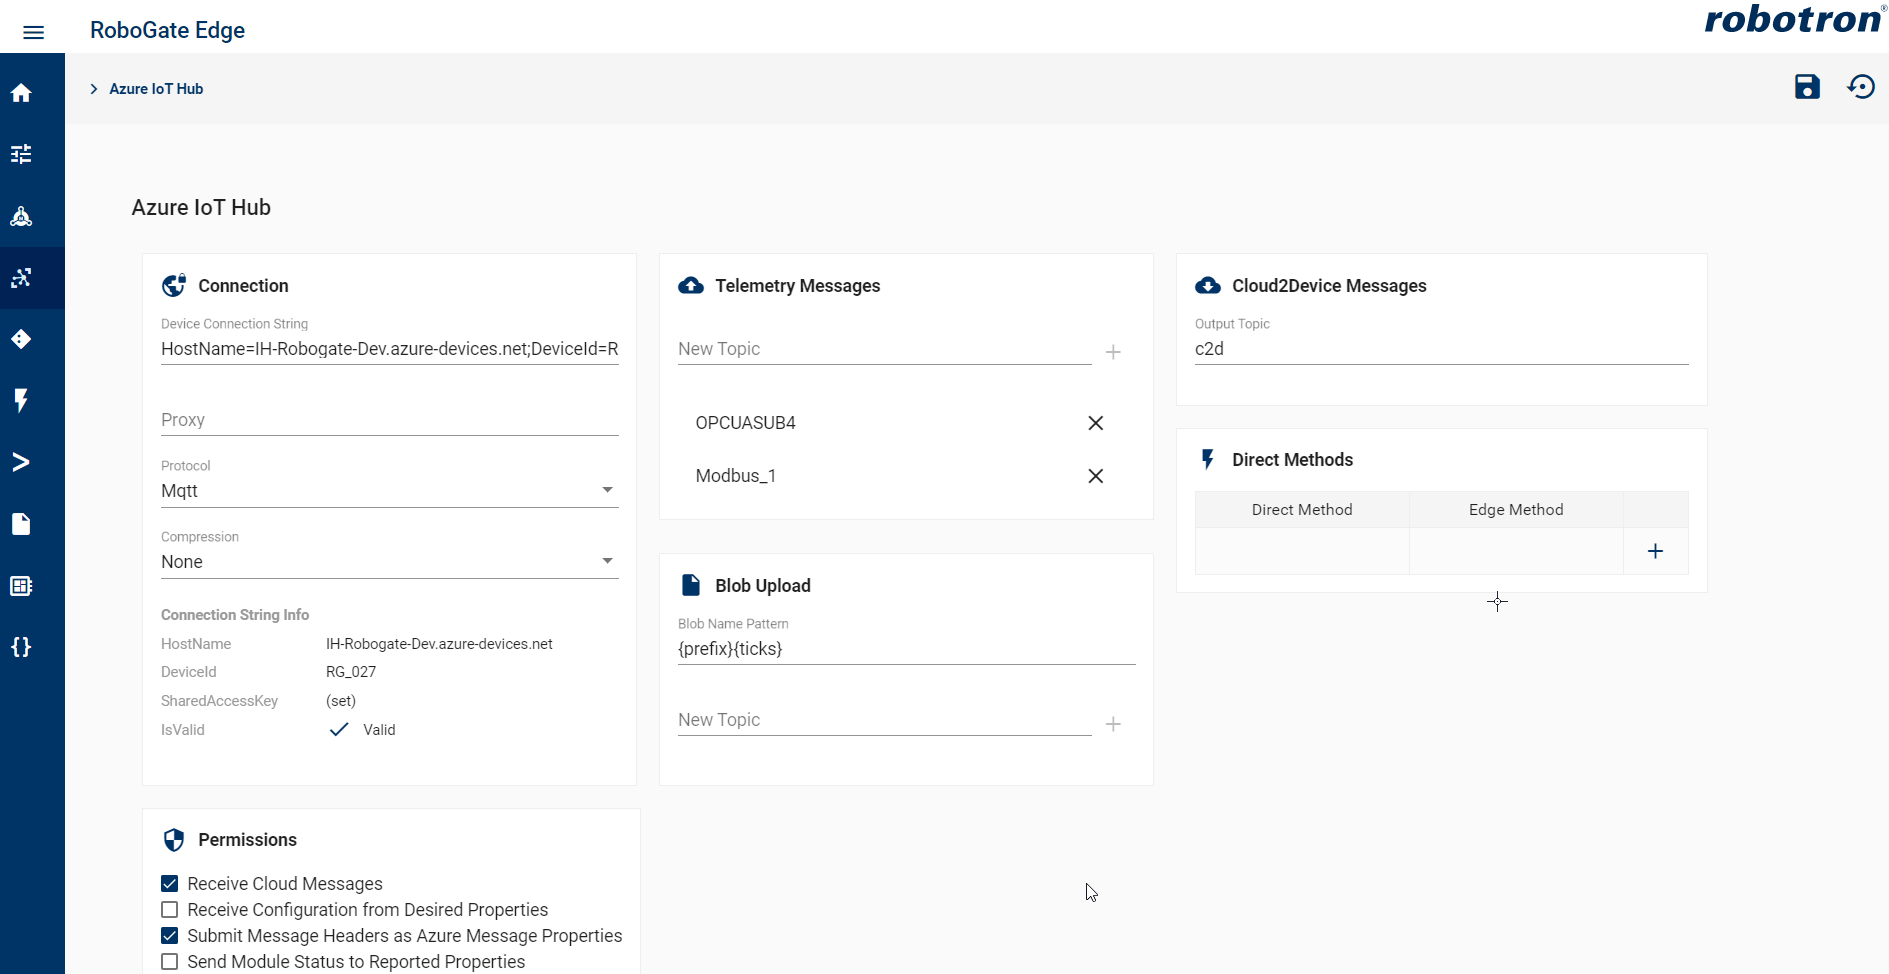This screenshot has width=1889, height=974.
Task: Open the document sidebar icon
Action: (21, 524)
